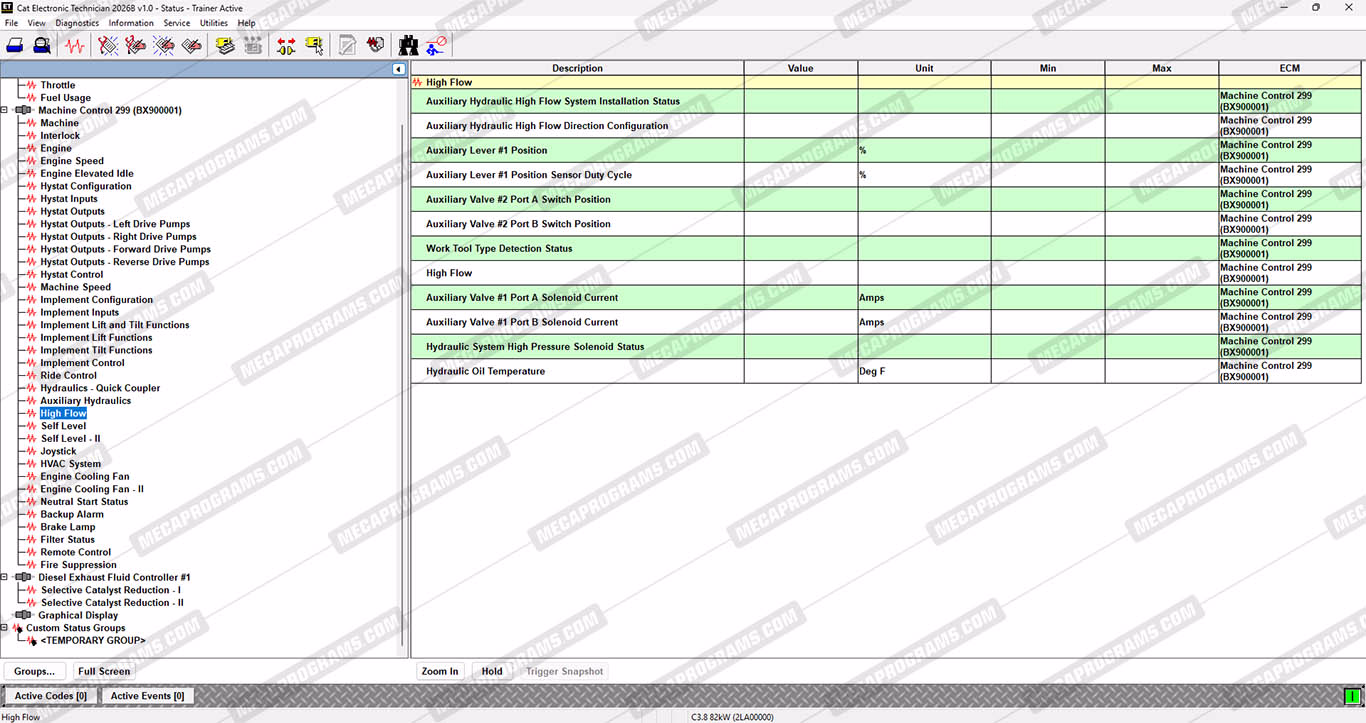The width and height of the screenshot is (1366, 723).
Task: Click the Hydraulic Oil Temperature row
Action: 886,371
